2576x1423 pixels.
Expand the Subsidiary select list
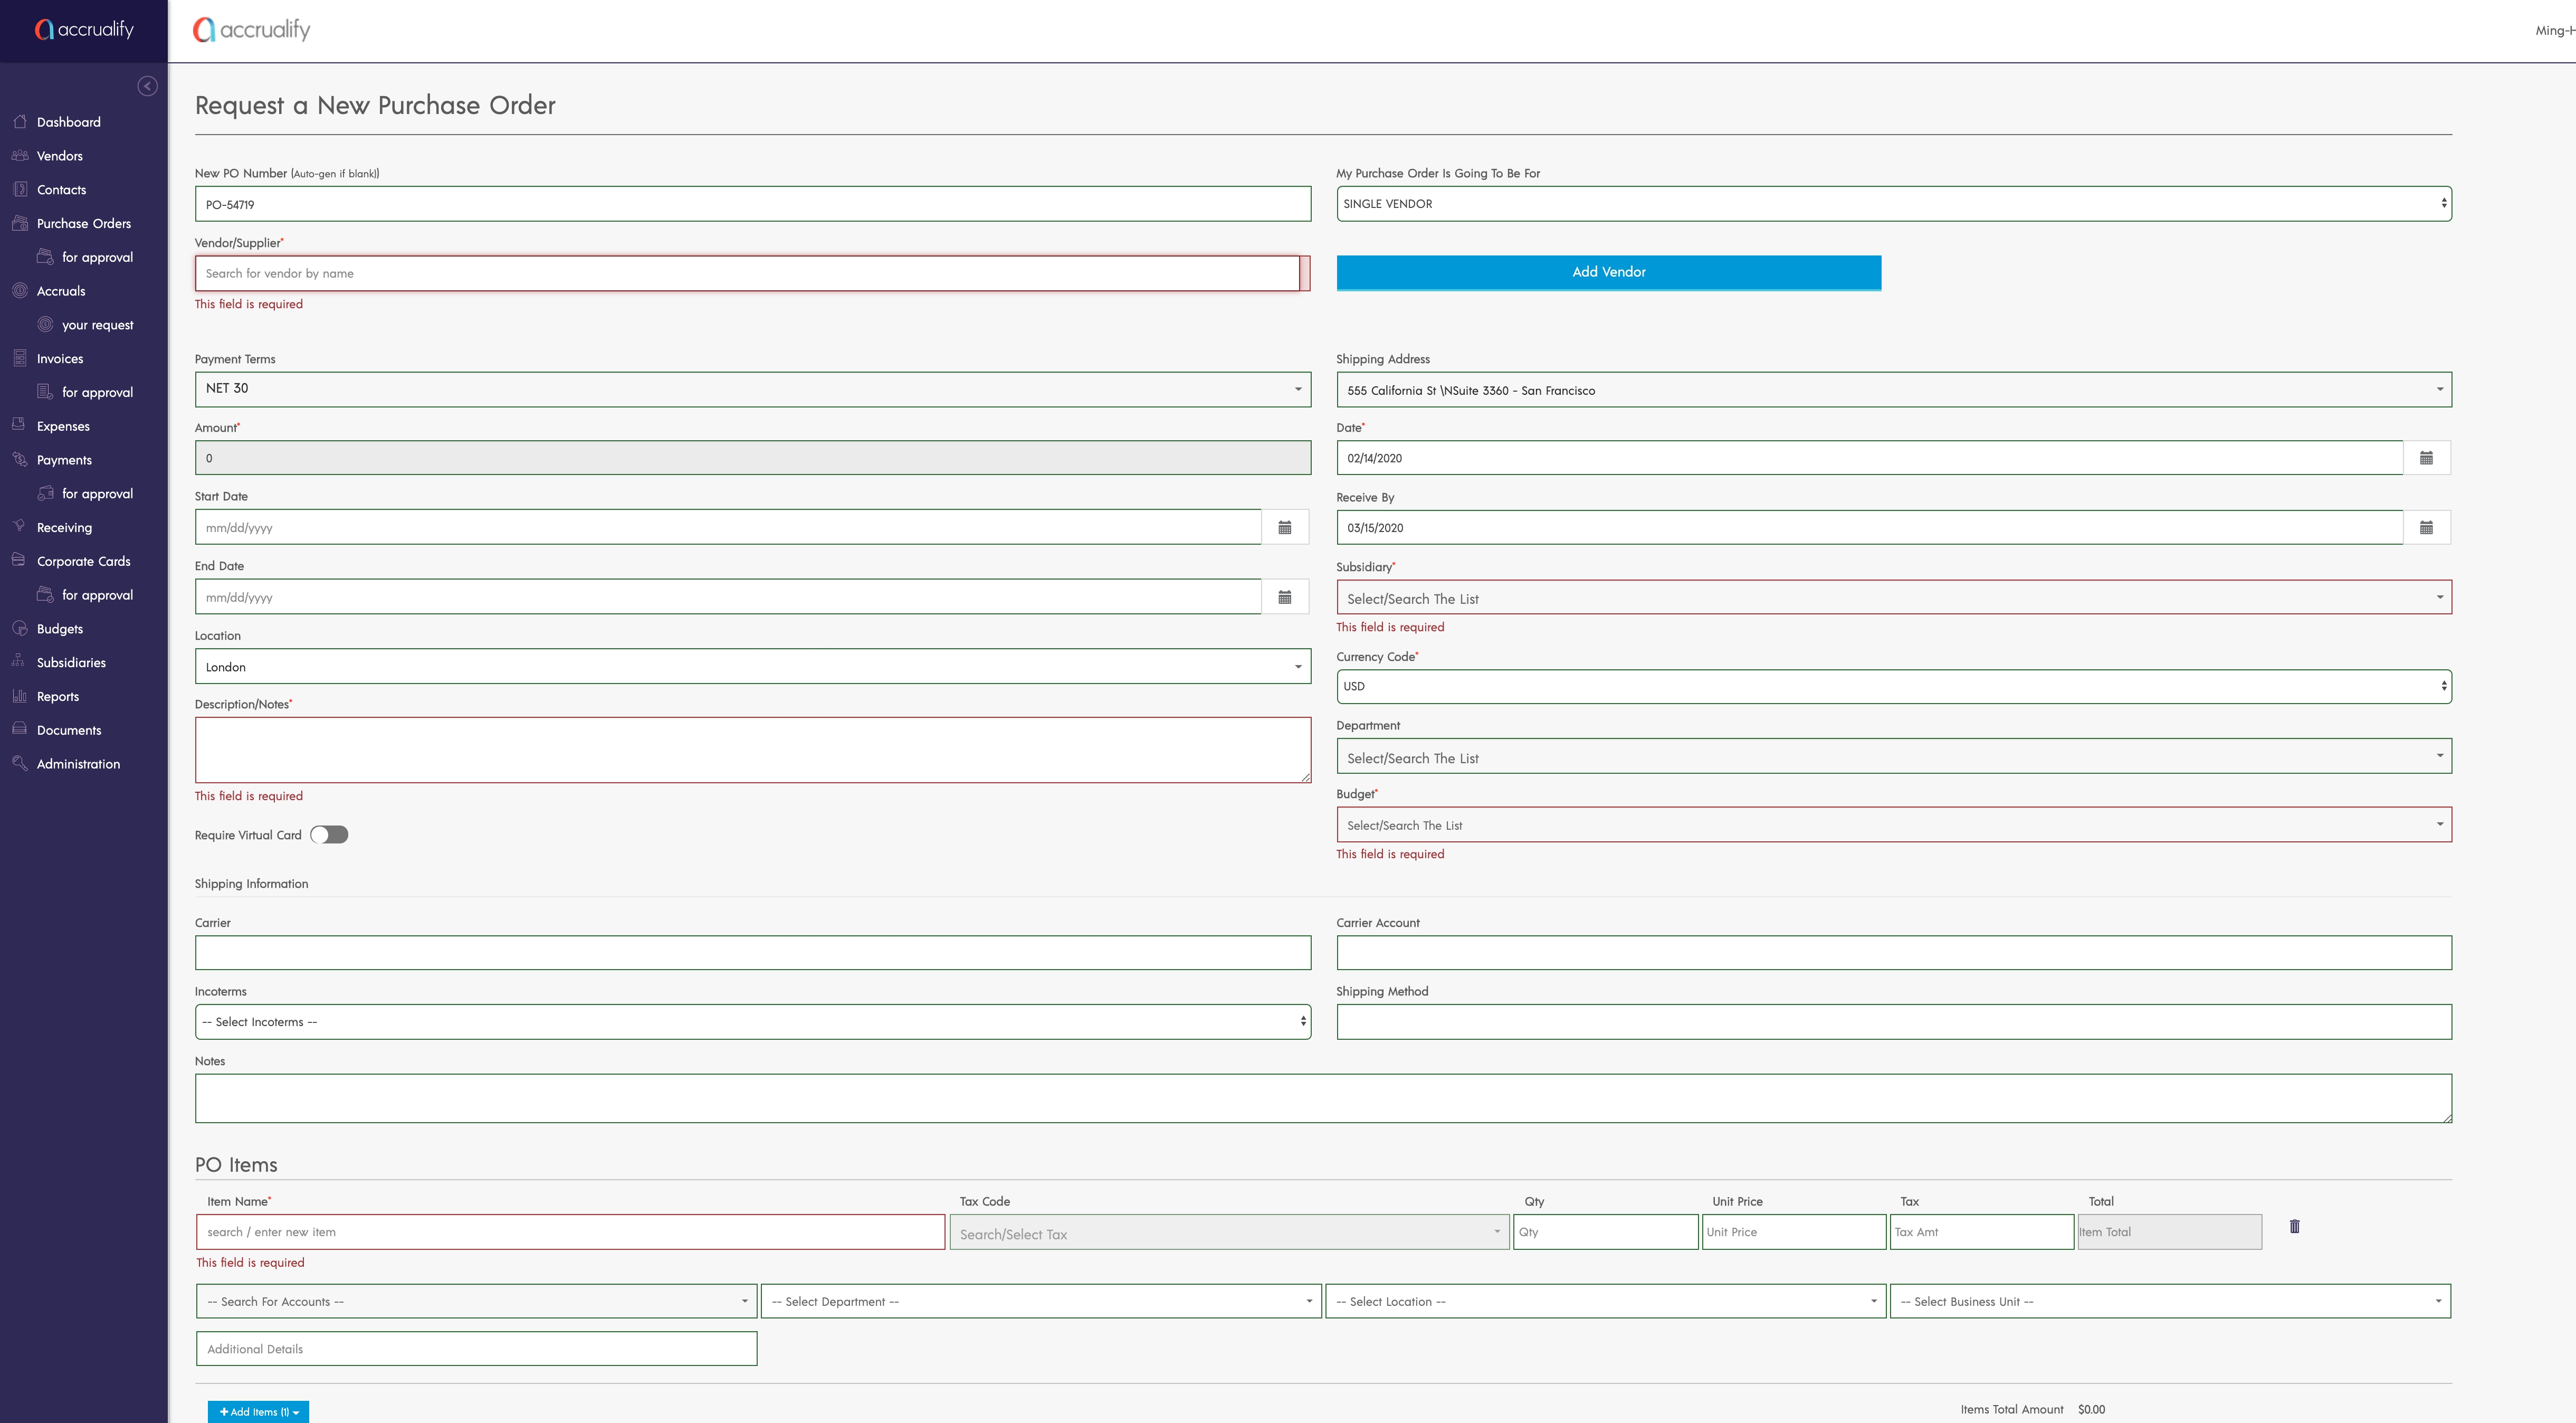[1893, 598]
